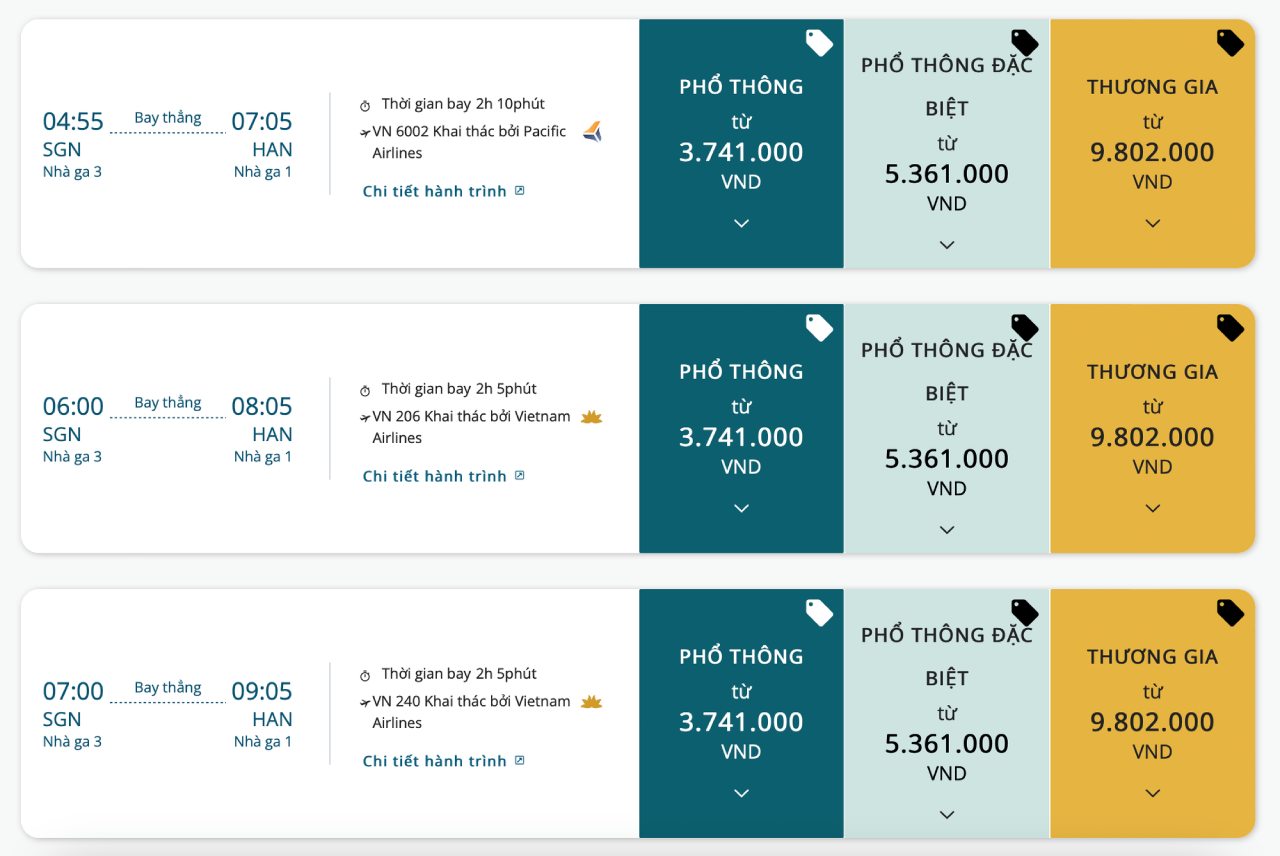The width and height of the screenshot is (1280, 856).
Task: Expand Thương Gia fare for 07:00 flight
Action: [x=1153, y=794]
